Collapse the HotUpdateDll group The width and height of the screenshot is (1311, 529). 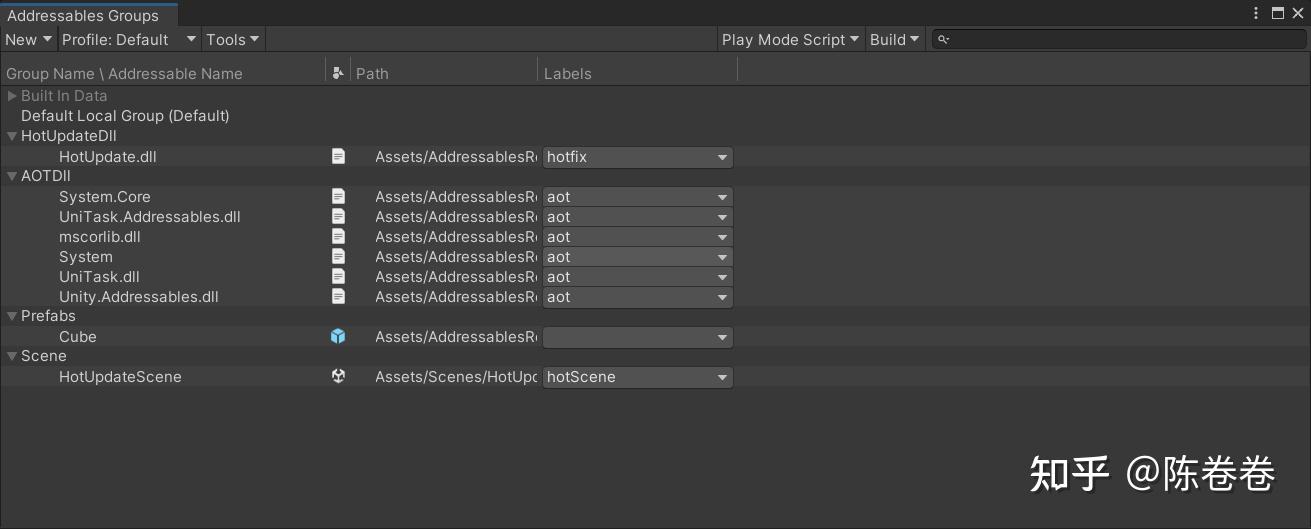click(12, 136)
